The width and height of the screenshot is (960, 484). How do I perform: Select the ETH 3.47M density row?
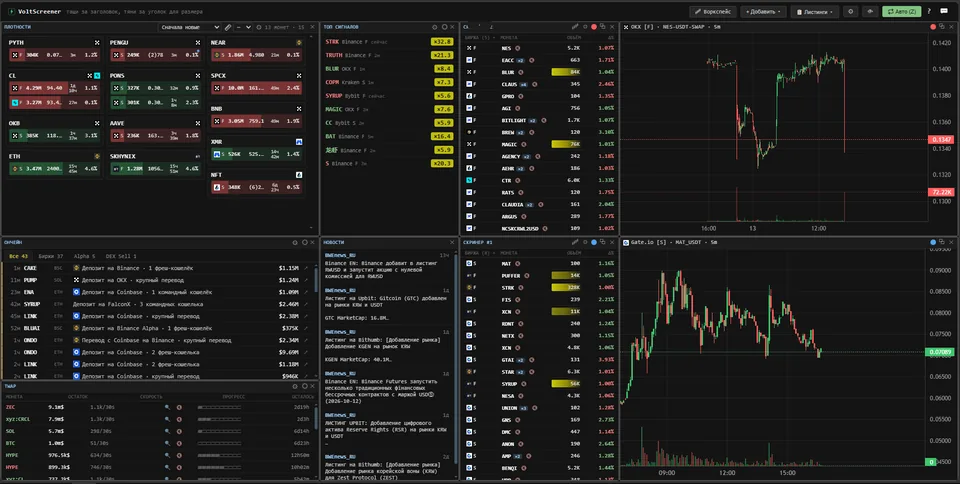pos(54,168)
